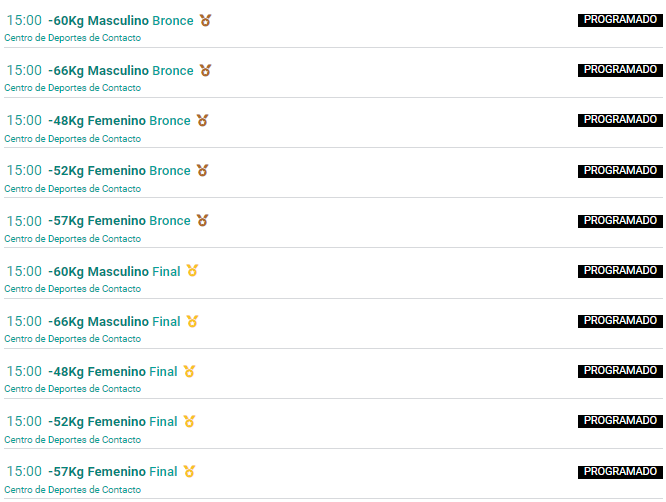This screenshot has width=666, height=502.
Task: Open the -48Kg Femenino Bronce event
Action: pos(119,121)
